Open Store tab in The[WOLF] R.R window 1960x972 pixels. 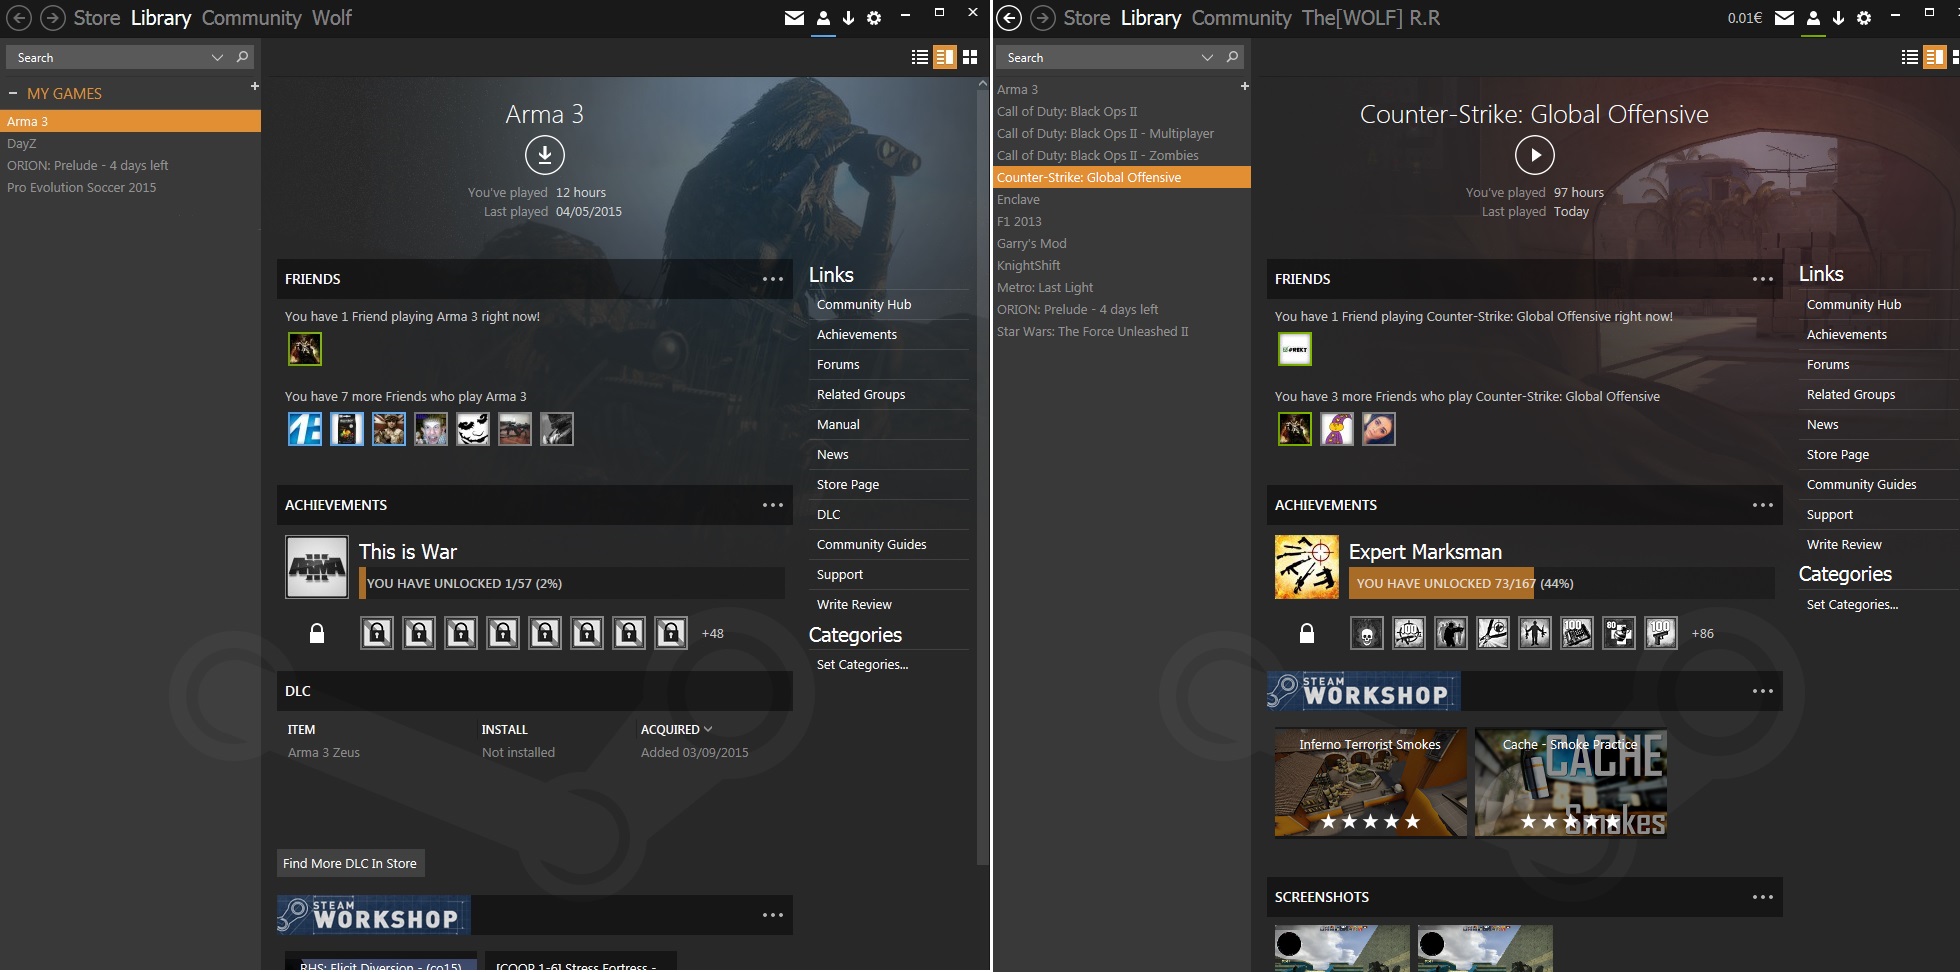coord(1087,18)
